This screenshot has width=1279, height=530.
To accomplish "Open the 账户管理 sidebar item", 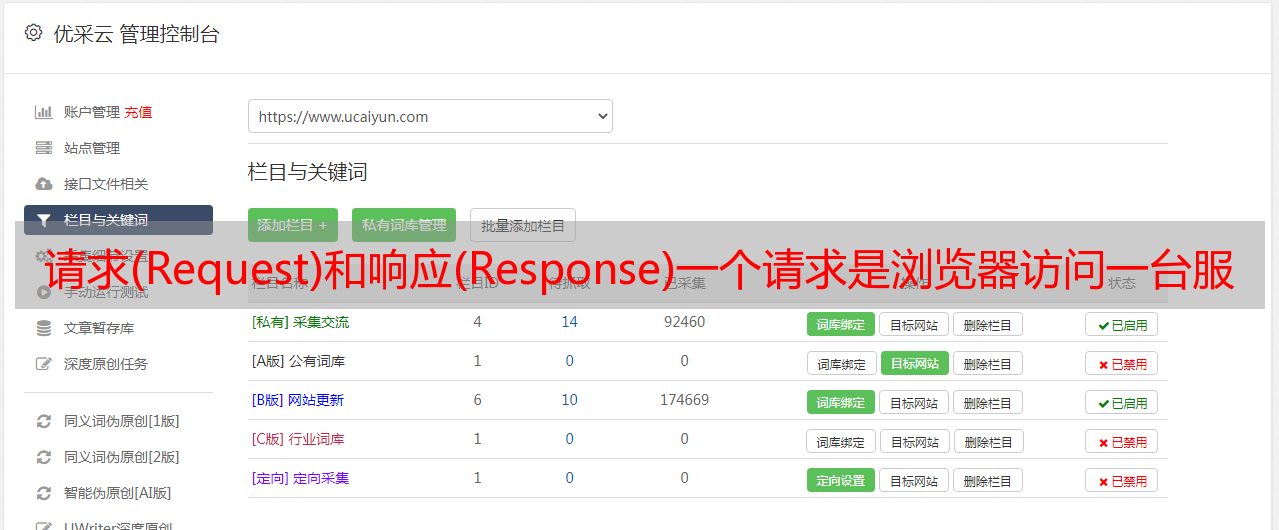I will pos(92,112).
